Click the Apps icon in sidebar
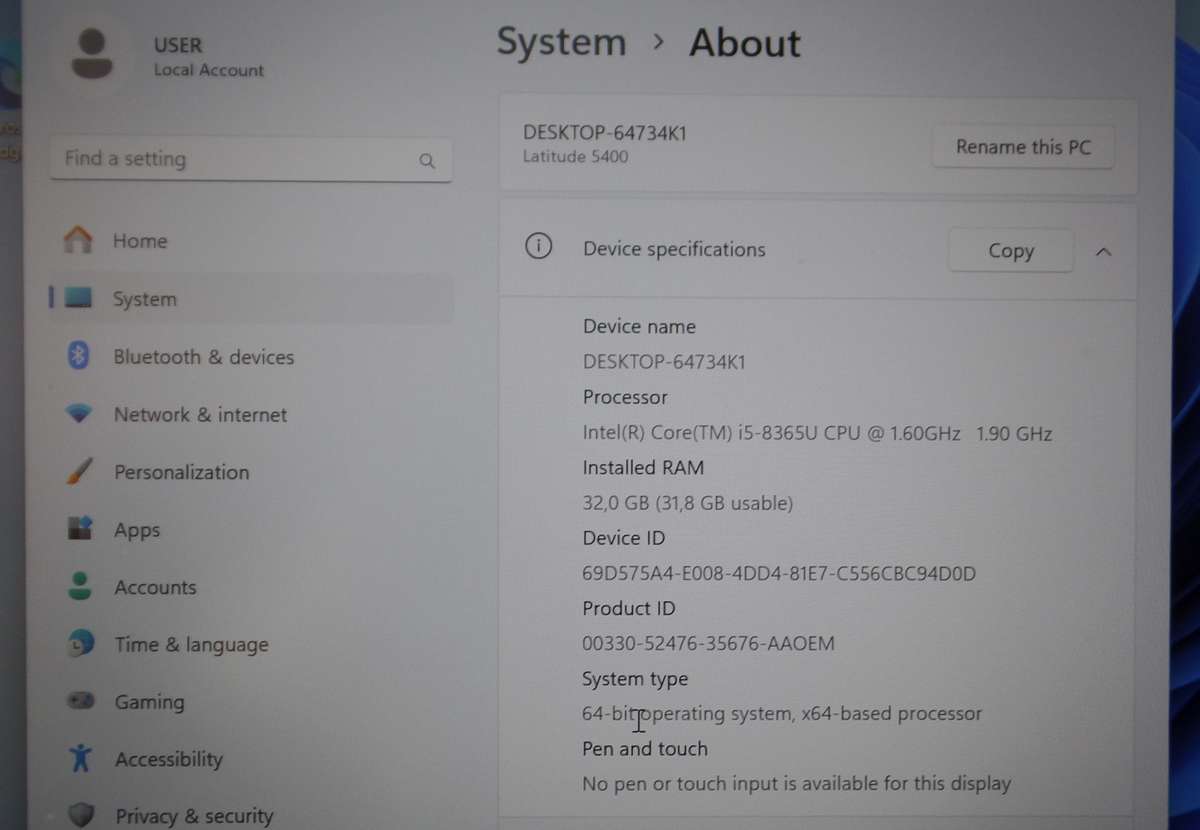This screenshot has width=1200, height=830. [x=79, y=529]
